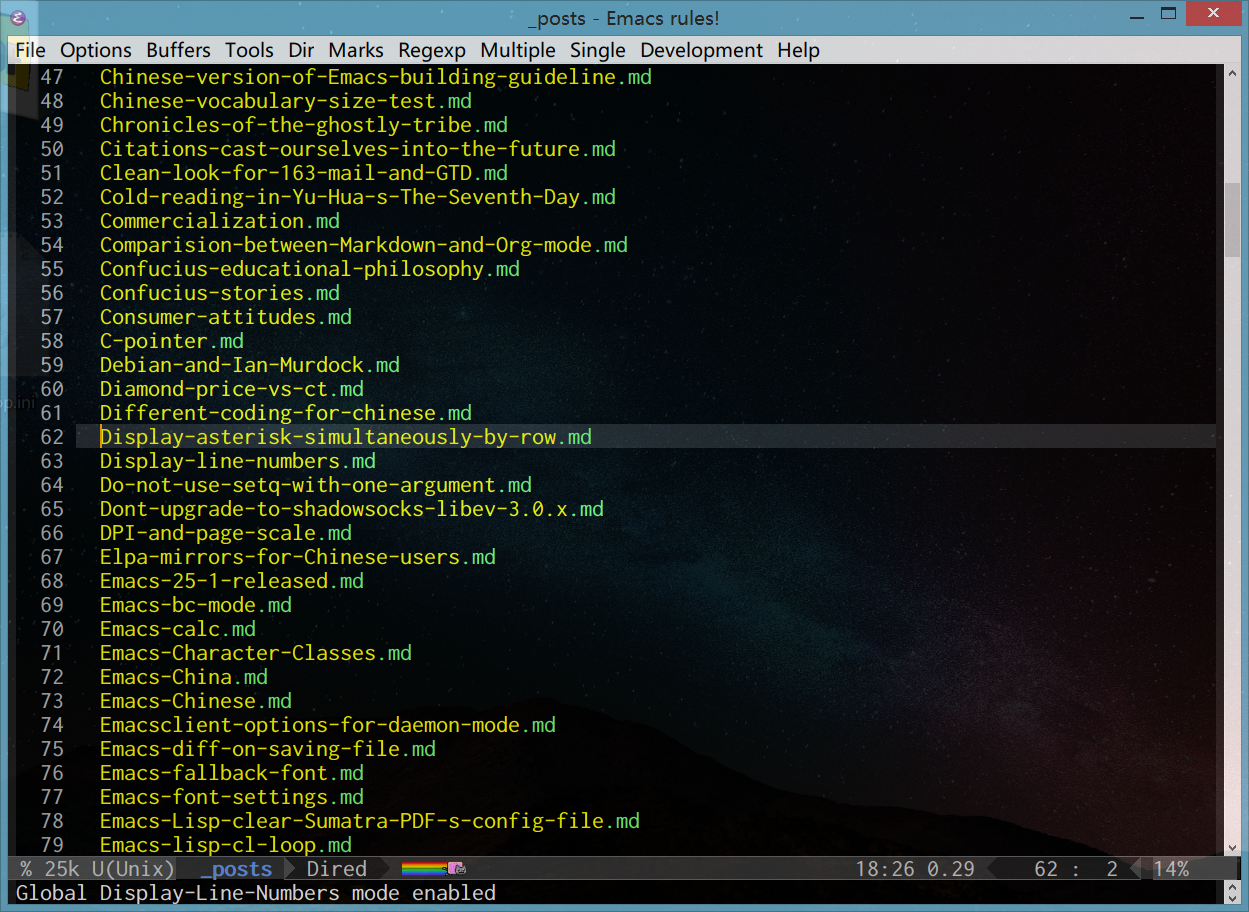
Task: Select Citations-cast-ourselves-into-the-future.md file
Action: (358, 149)
